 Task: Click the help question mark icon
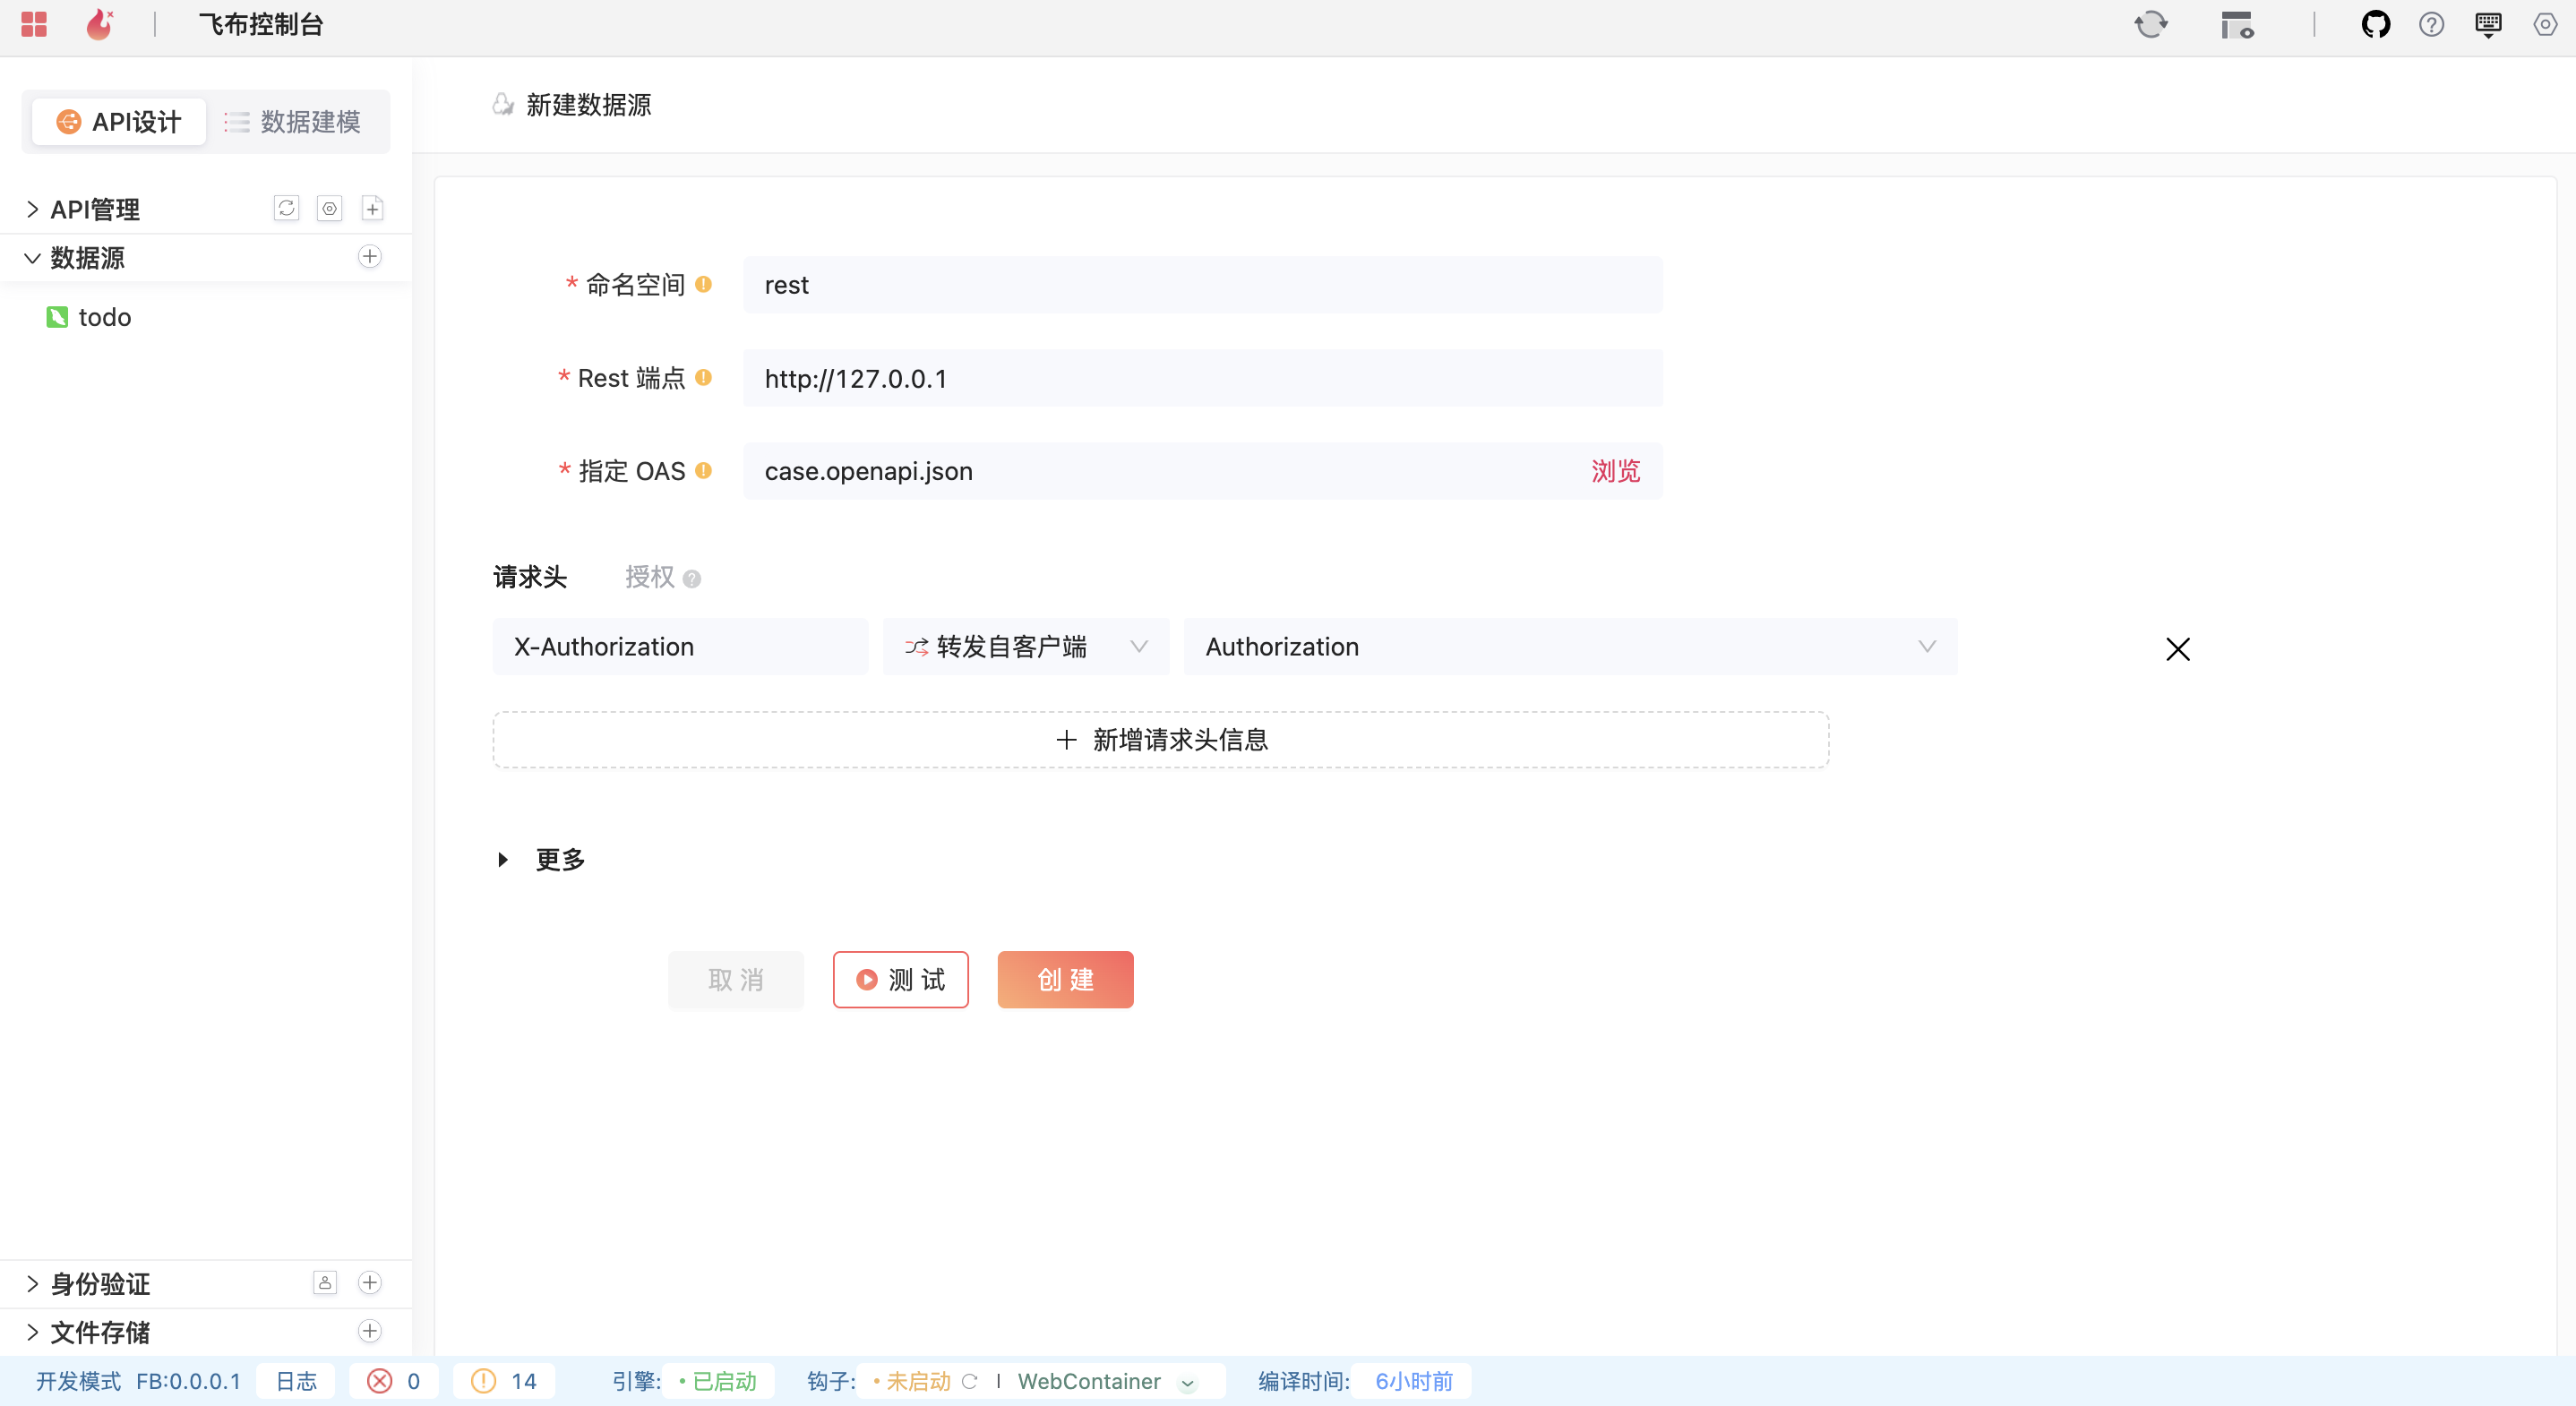pyautogui.click(x=2431, y=25)
